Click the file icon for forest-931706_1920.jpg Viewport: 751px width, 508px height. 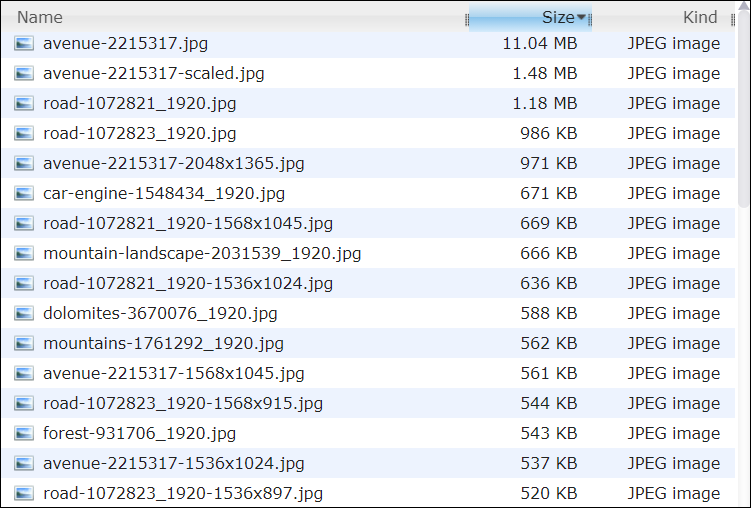coord(24,433)
